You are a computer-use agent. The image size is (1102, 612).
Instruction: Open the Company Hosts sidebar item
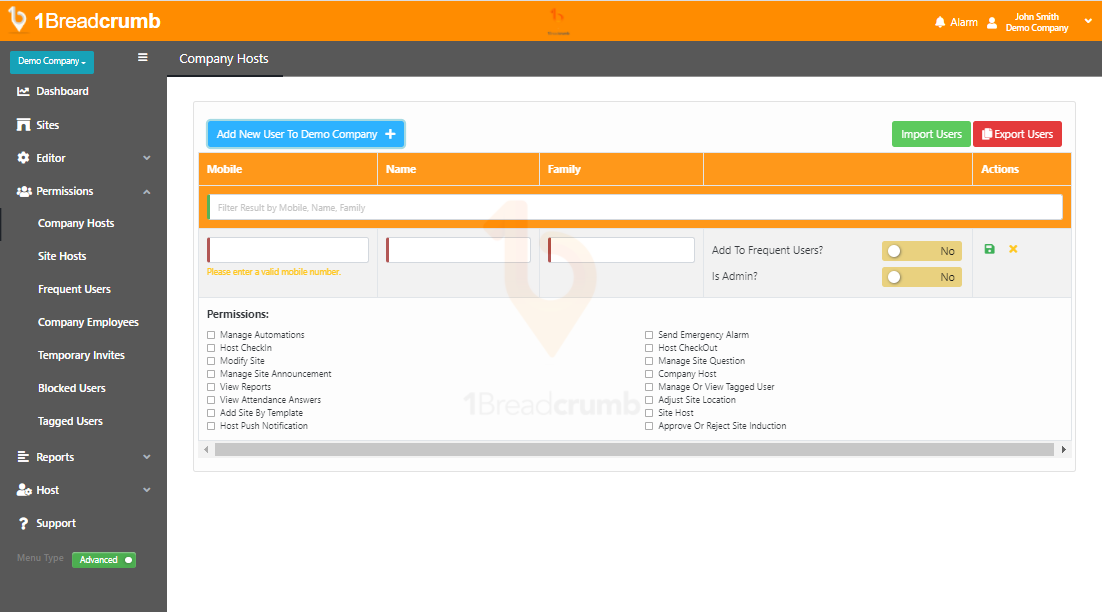[76, 223]
